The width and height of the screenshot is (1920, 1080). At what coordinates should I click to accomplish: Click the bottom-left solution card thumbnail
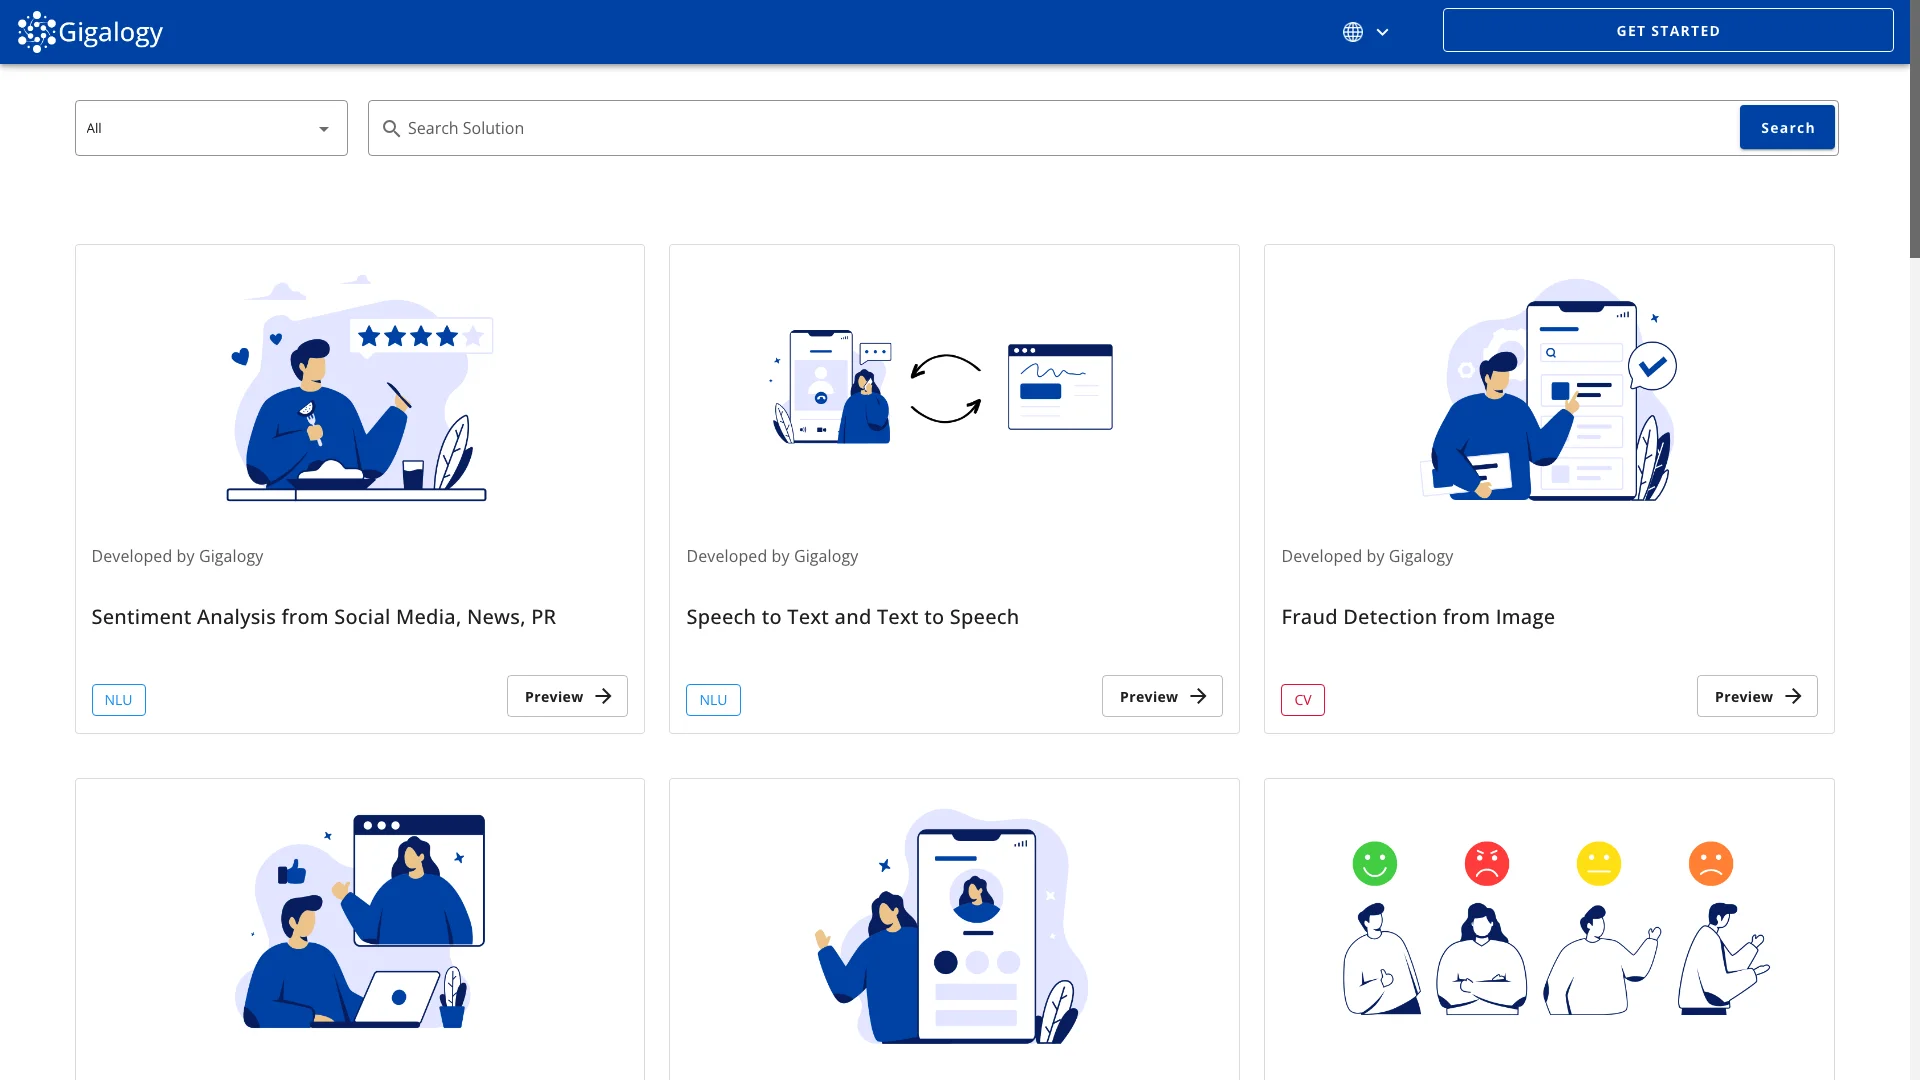coord(359,919)
